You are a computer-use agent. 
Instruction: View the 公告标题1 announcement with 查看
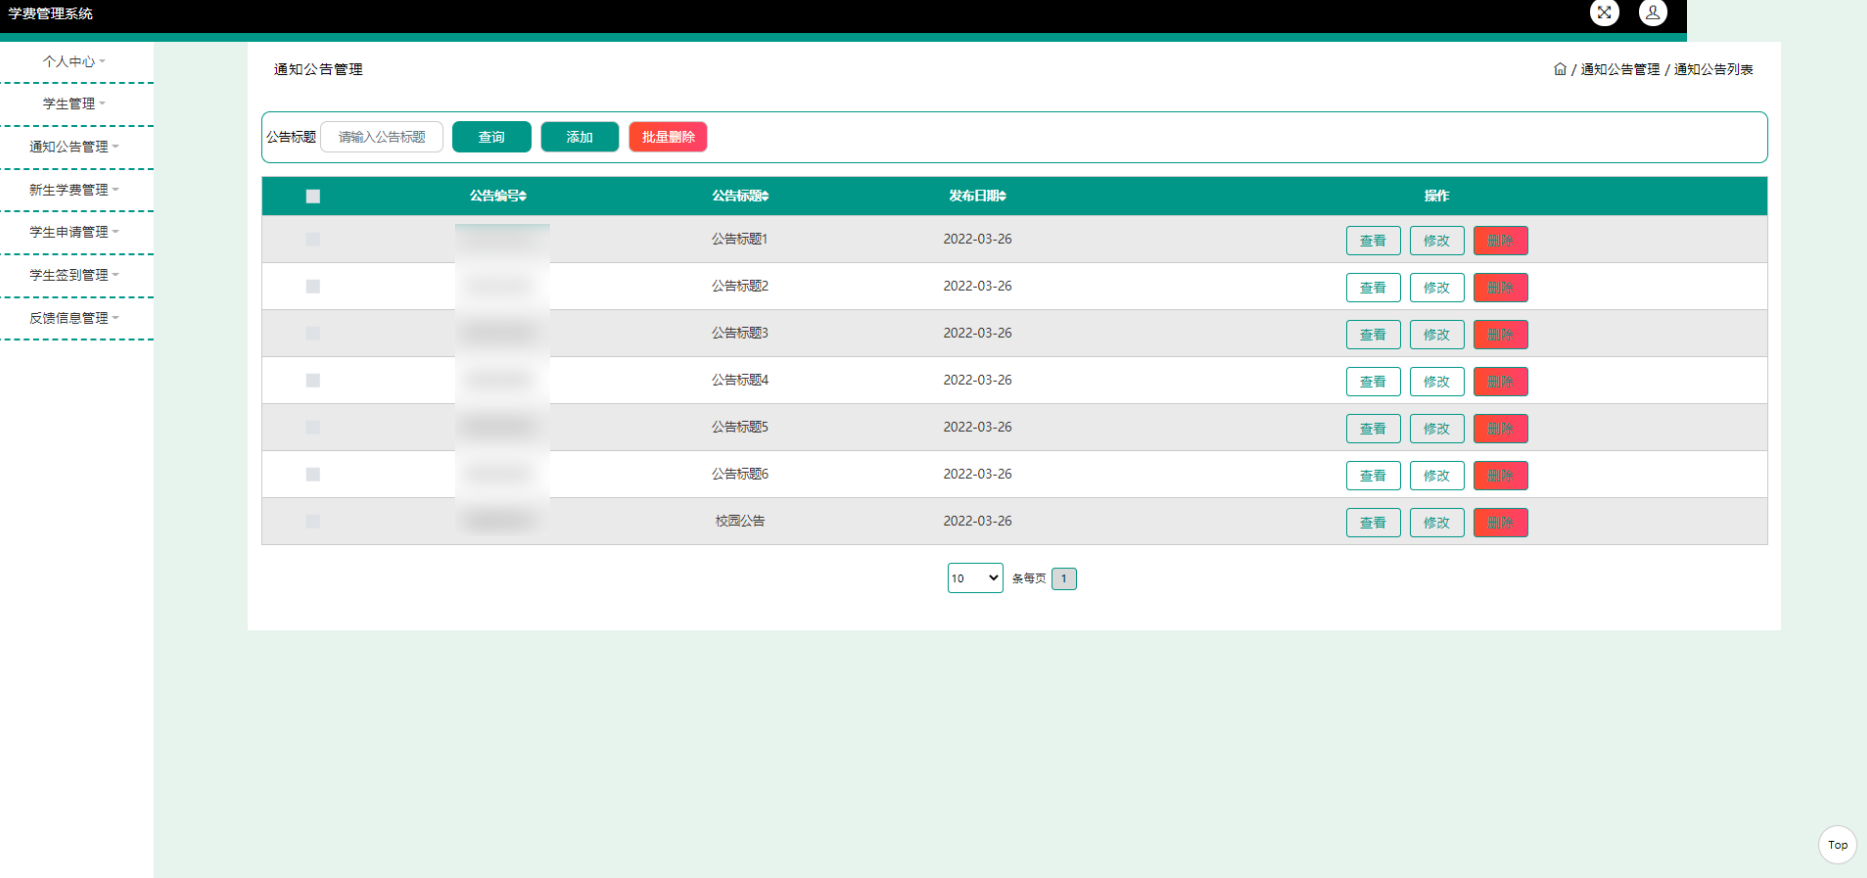(x=1373, y=241)
